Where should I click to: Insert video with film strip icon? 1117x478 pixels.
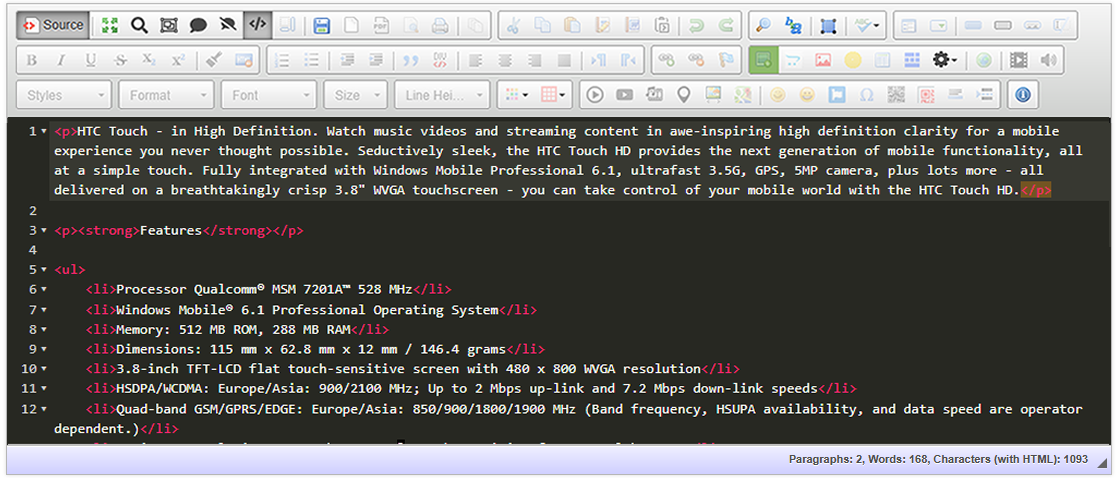pos(1019,61)
